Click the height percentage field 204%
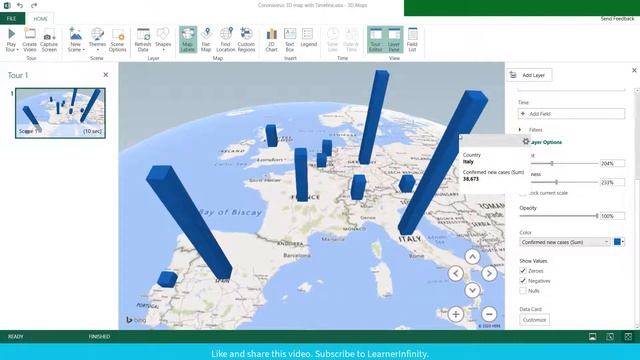This screenshot has width=640, height=360. pyautogui.click(x=612, y=163)
